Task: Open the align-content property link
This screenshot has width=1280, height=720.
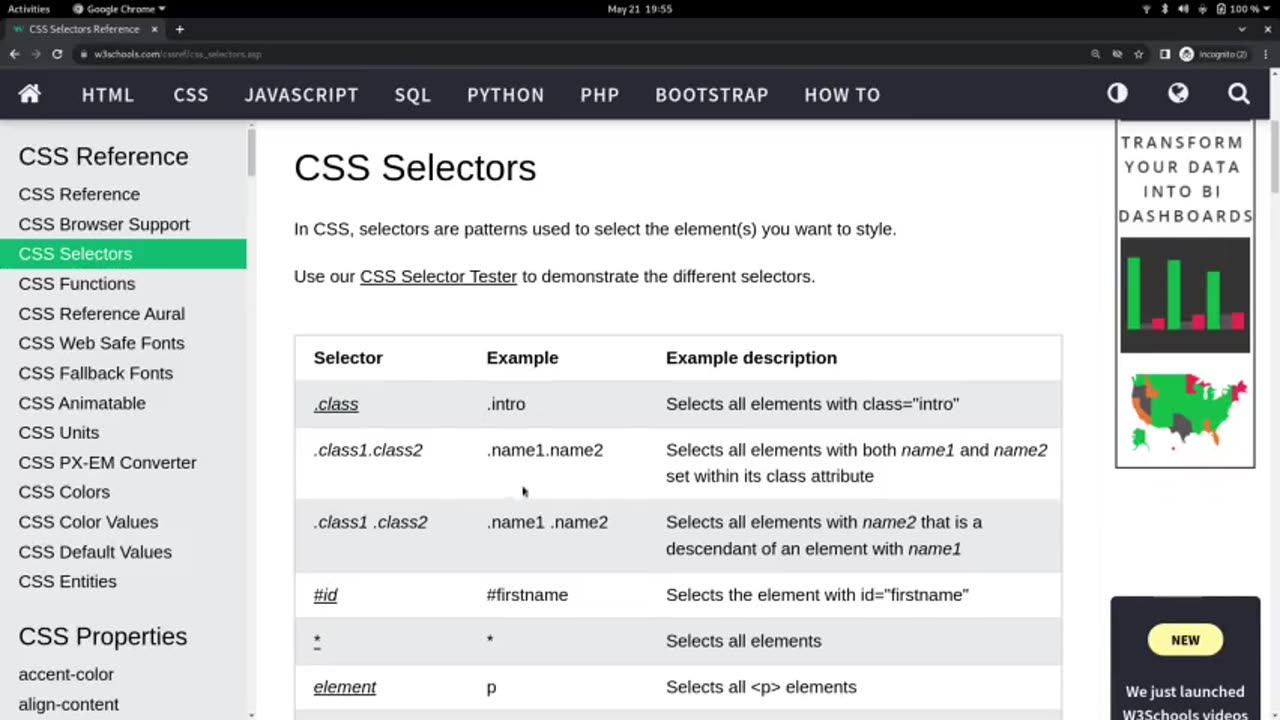Action: [x=68, y=705]
